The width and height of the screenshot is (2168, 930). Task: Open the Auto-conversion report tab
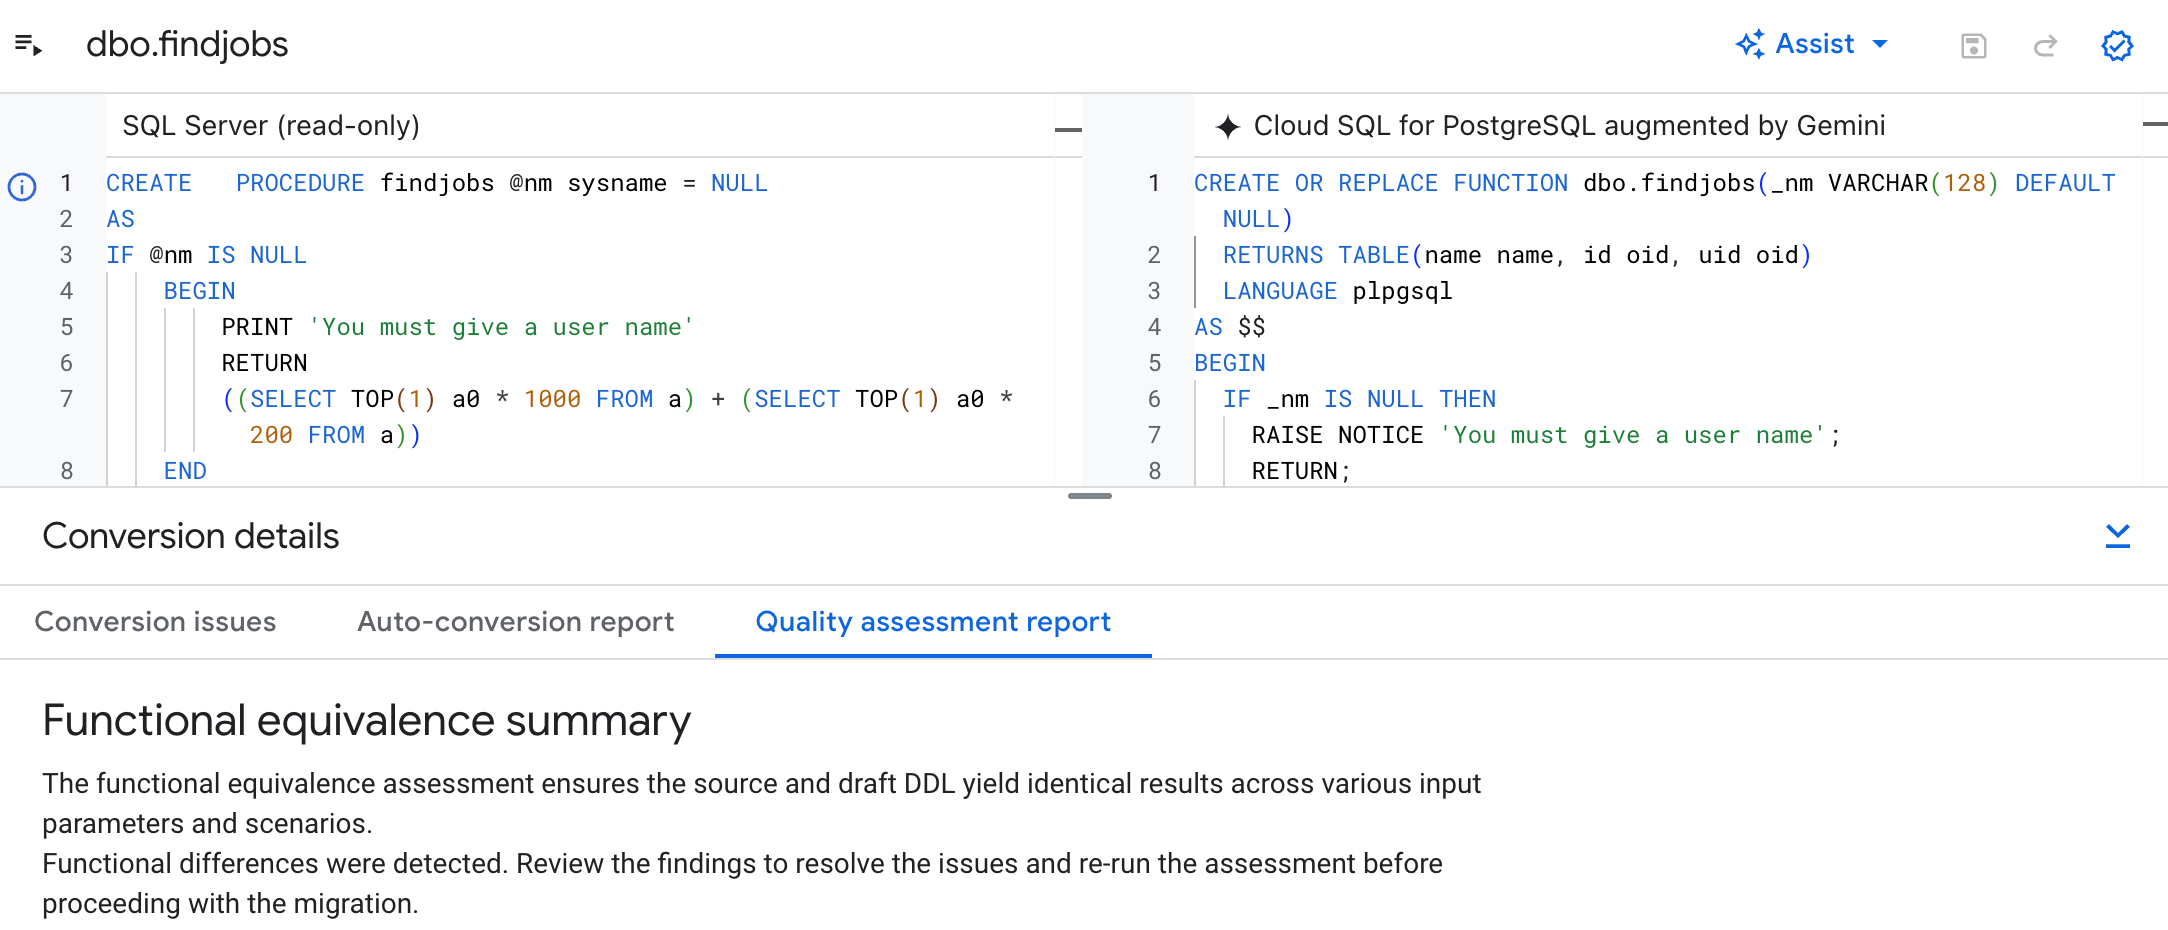pyautogui.click(x=516, y=622)
